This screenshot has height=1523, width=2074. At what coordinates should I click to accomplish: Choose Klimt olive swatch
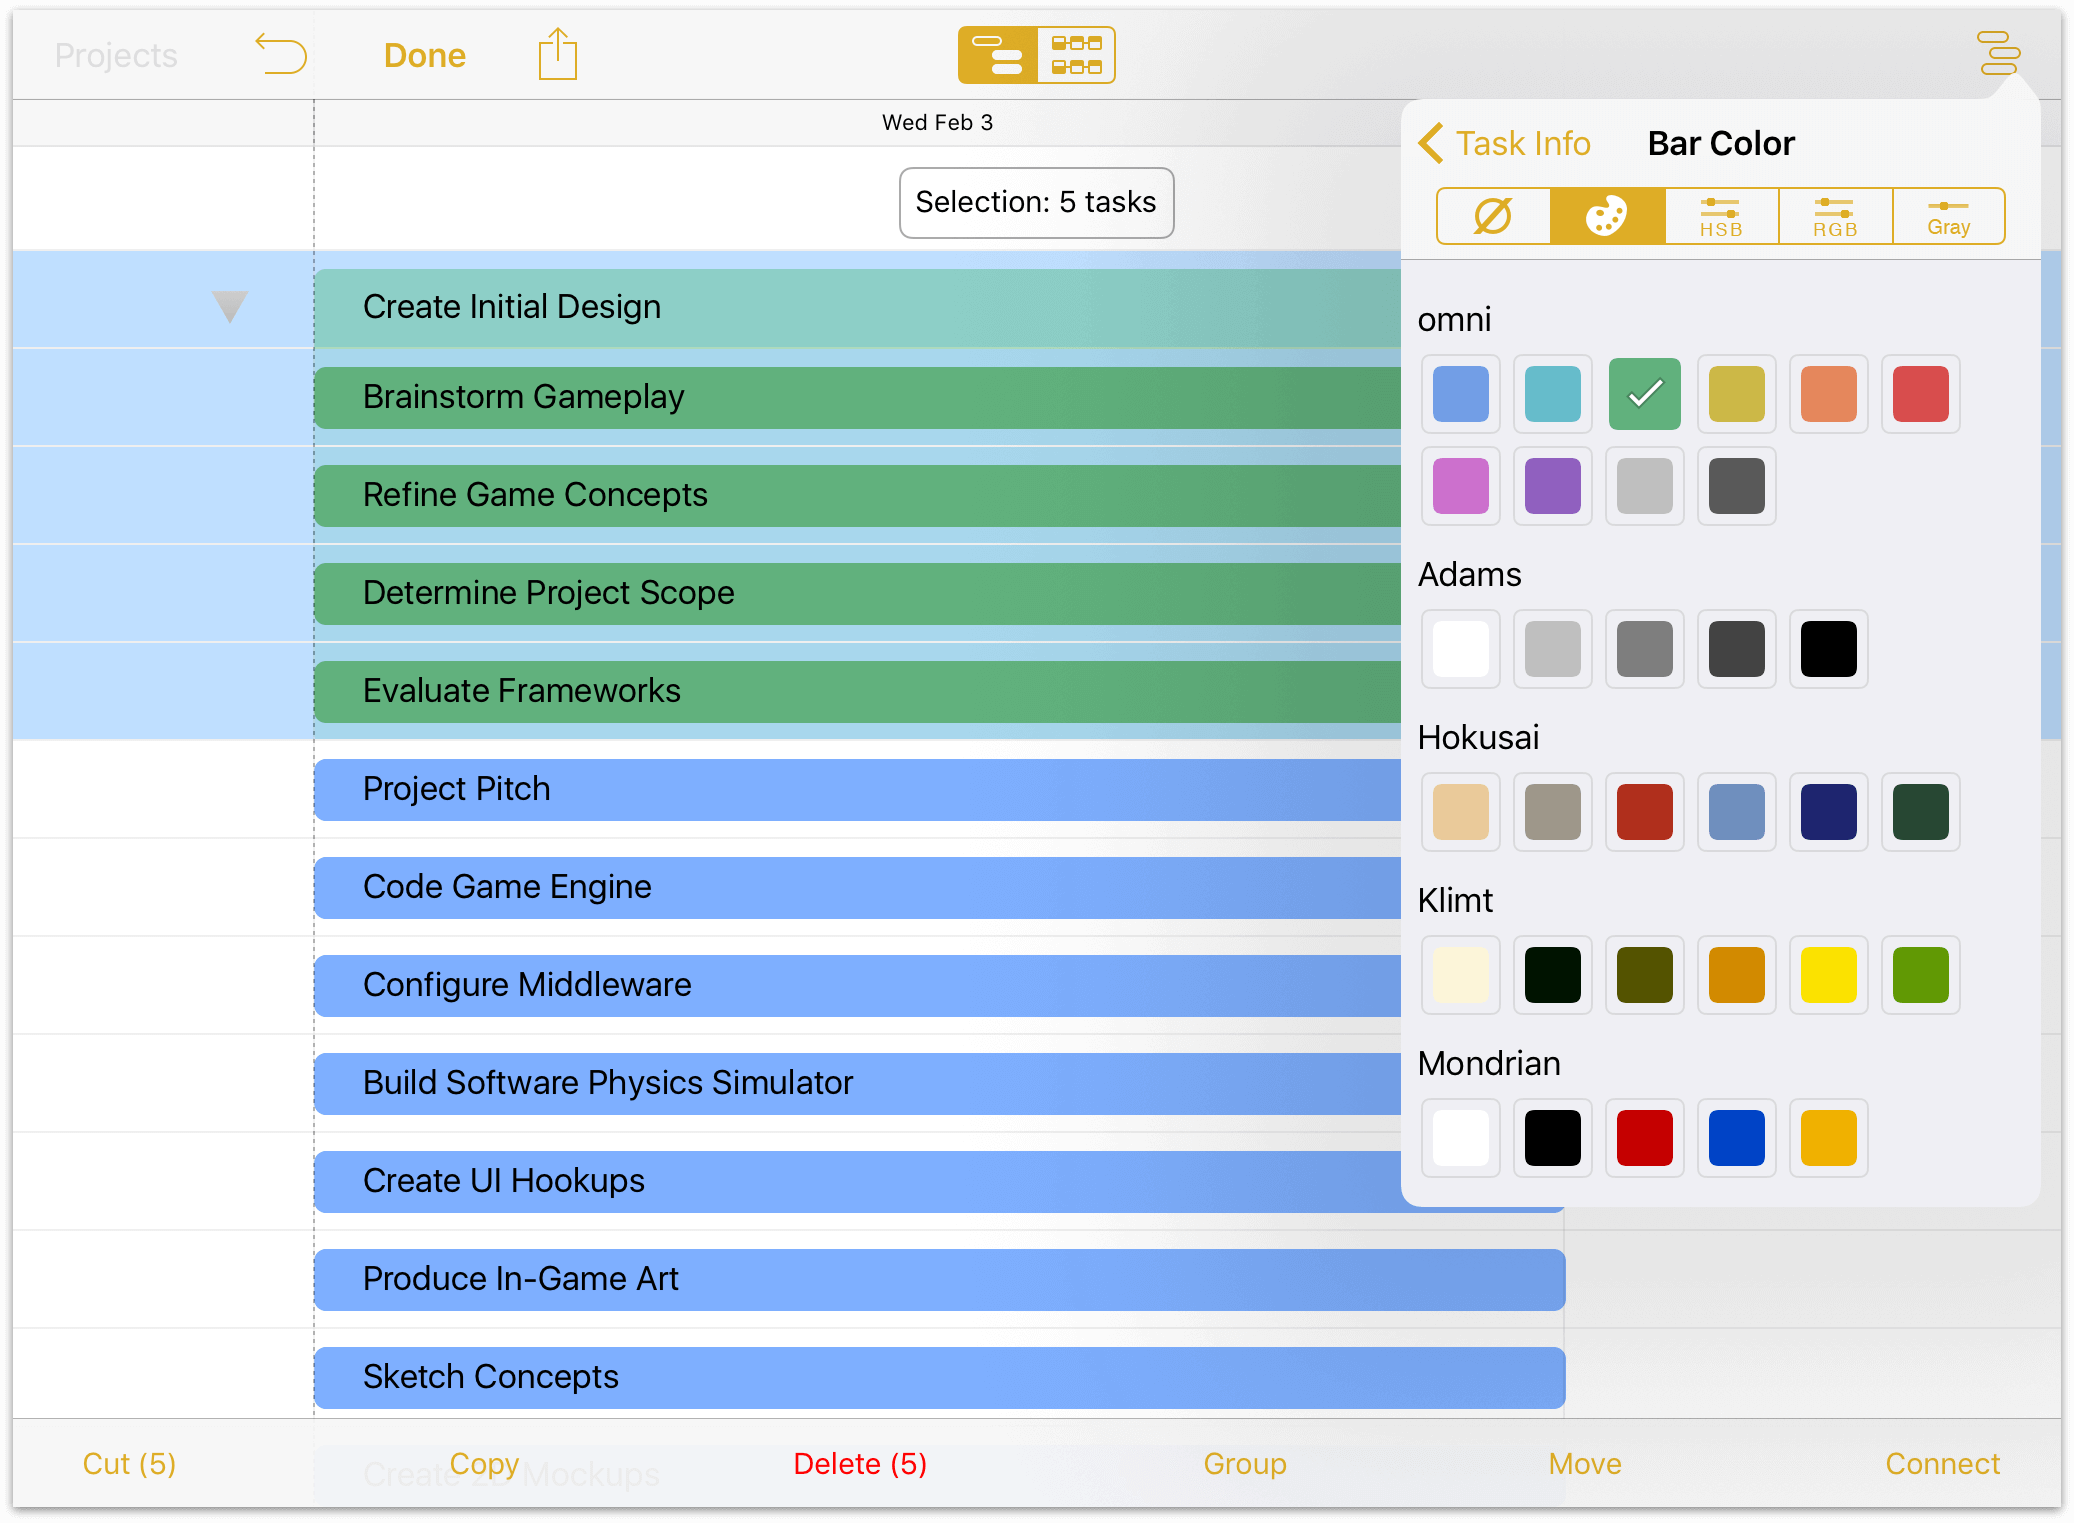tap(1645, 975)
